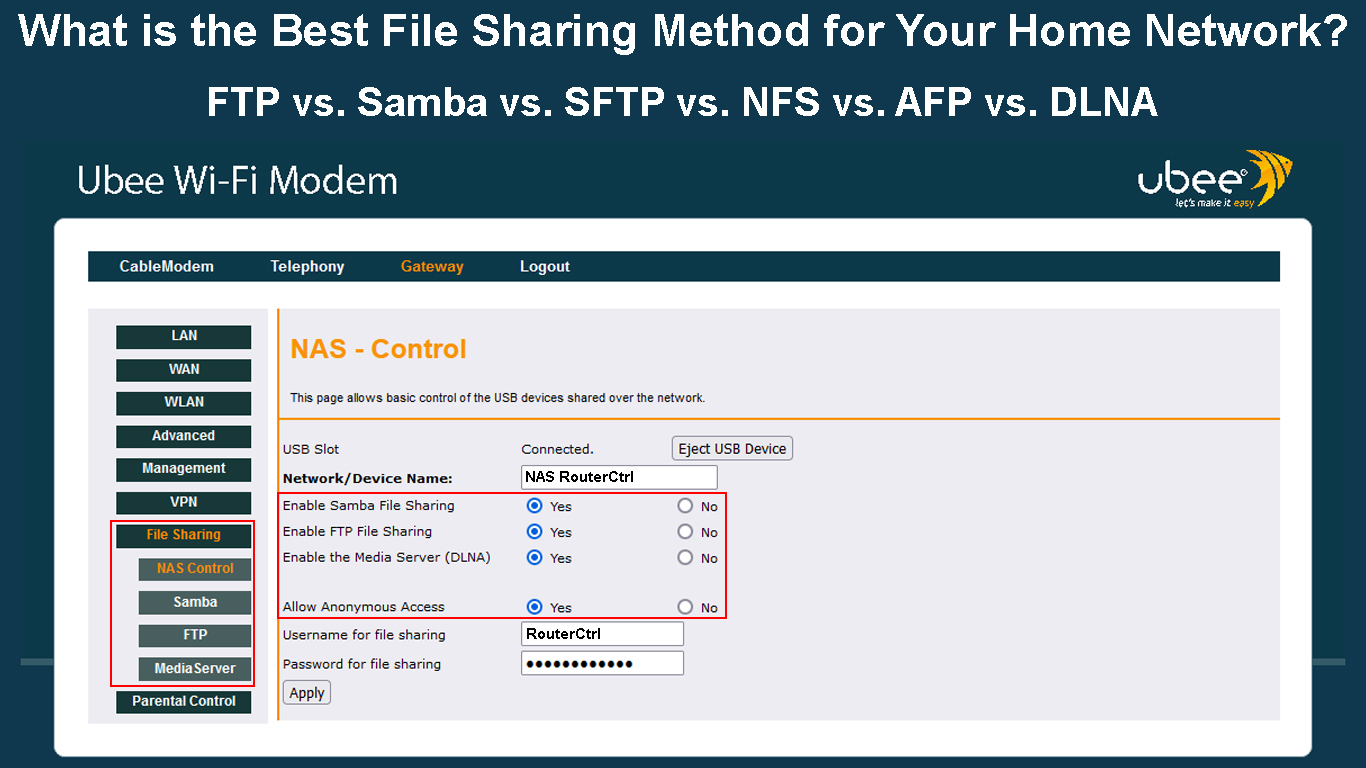Click the Ubee logo icon
The height and width of the screenshot is (768, 1366).
click(1214, 180)
